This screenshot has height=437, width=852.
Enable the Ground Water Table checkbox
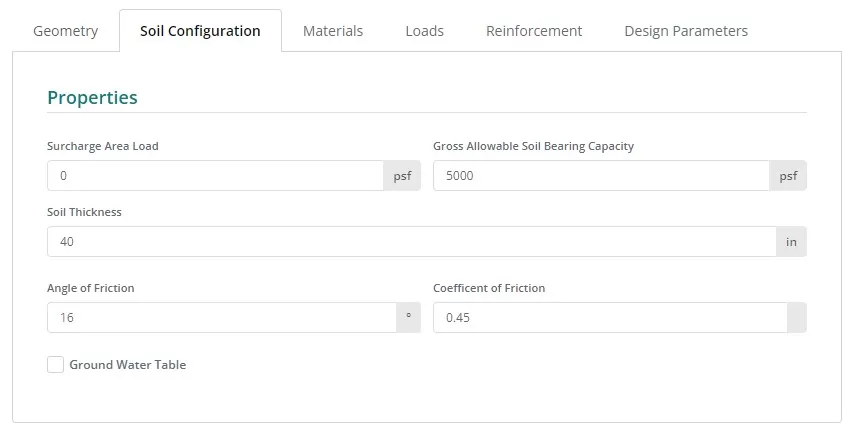(x=55, y=365)
